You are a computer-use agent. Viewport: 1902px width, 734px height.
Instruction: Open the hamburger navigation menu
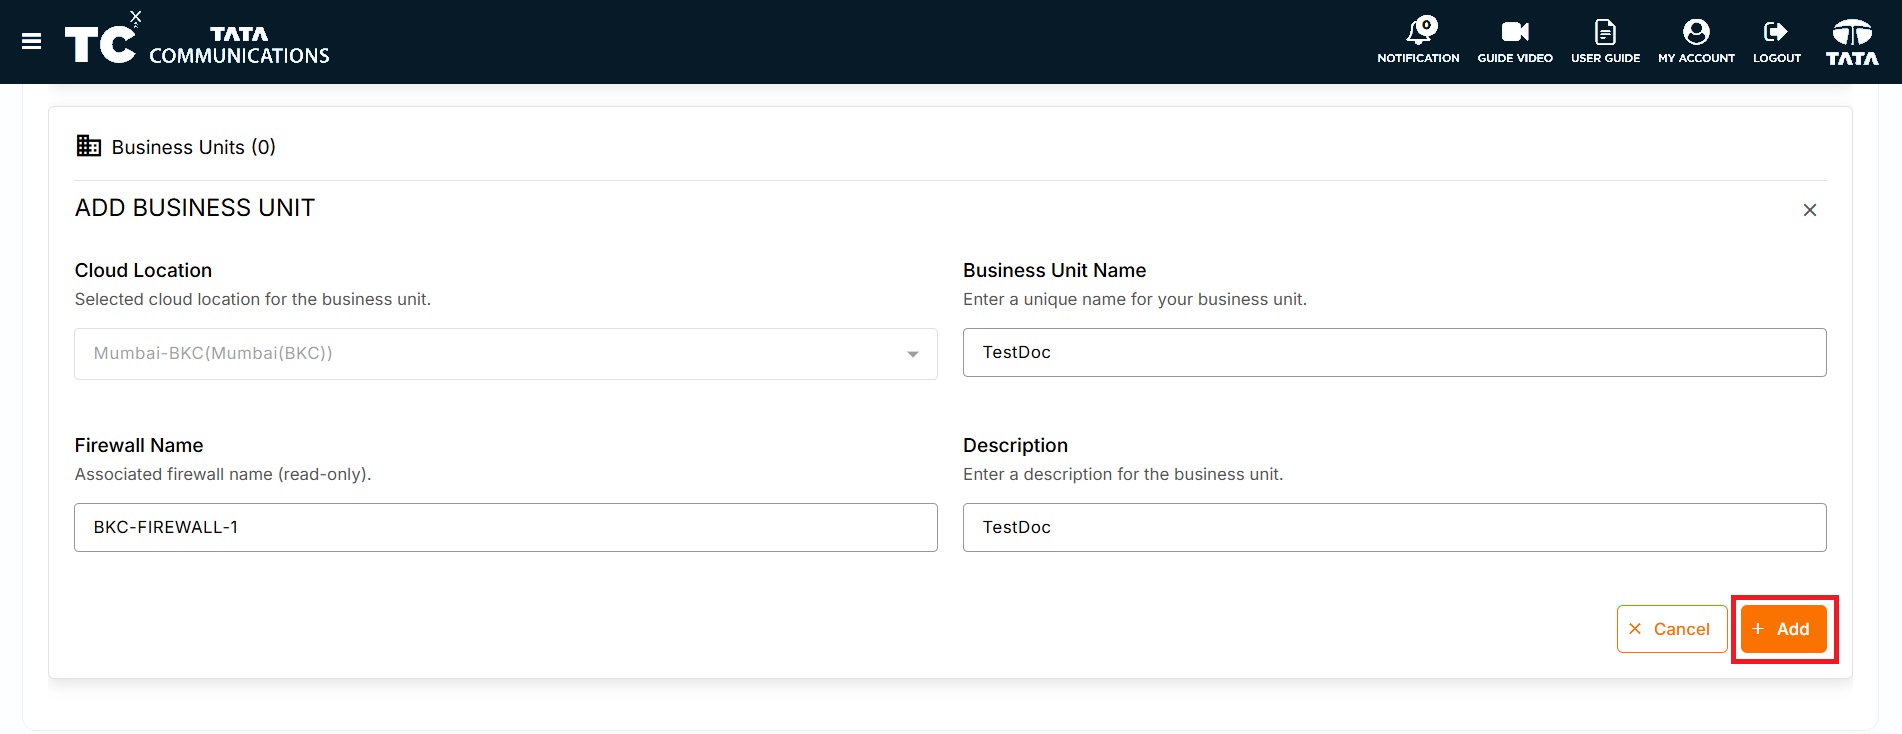pos(31,41)
